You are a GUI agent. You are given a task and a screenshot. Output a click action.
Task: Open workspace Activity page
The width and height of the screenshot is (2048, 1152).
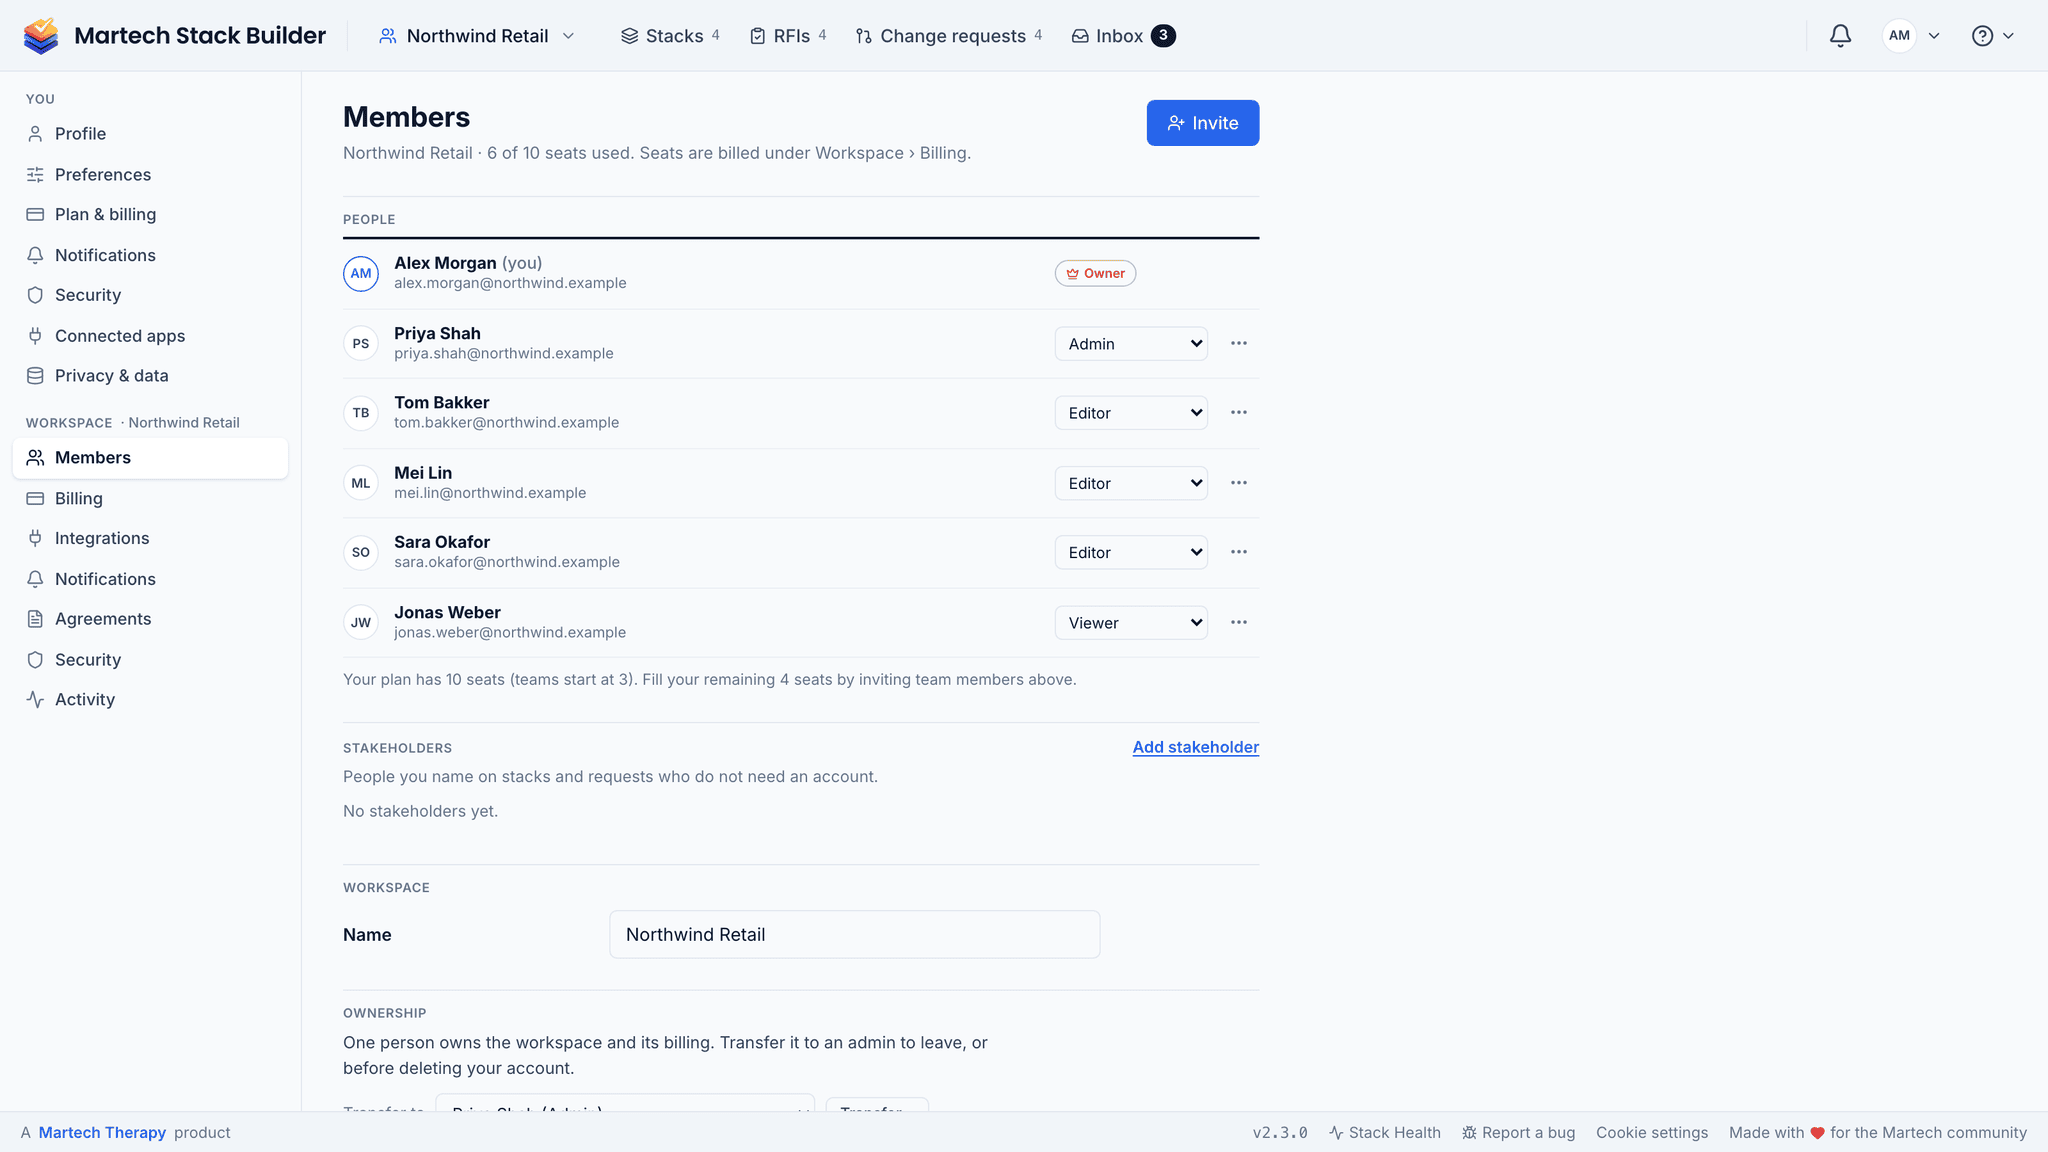(x=150, y=700)
